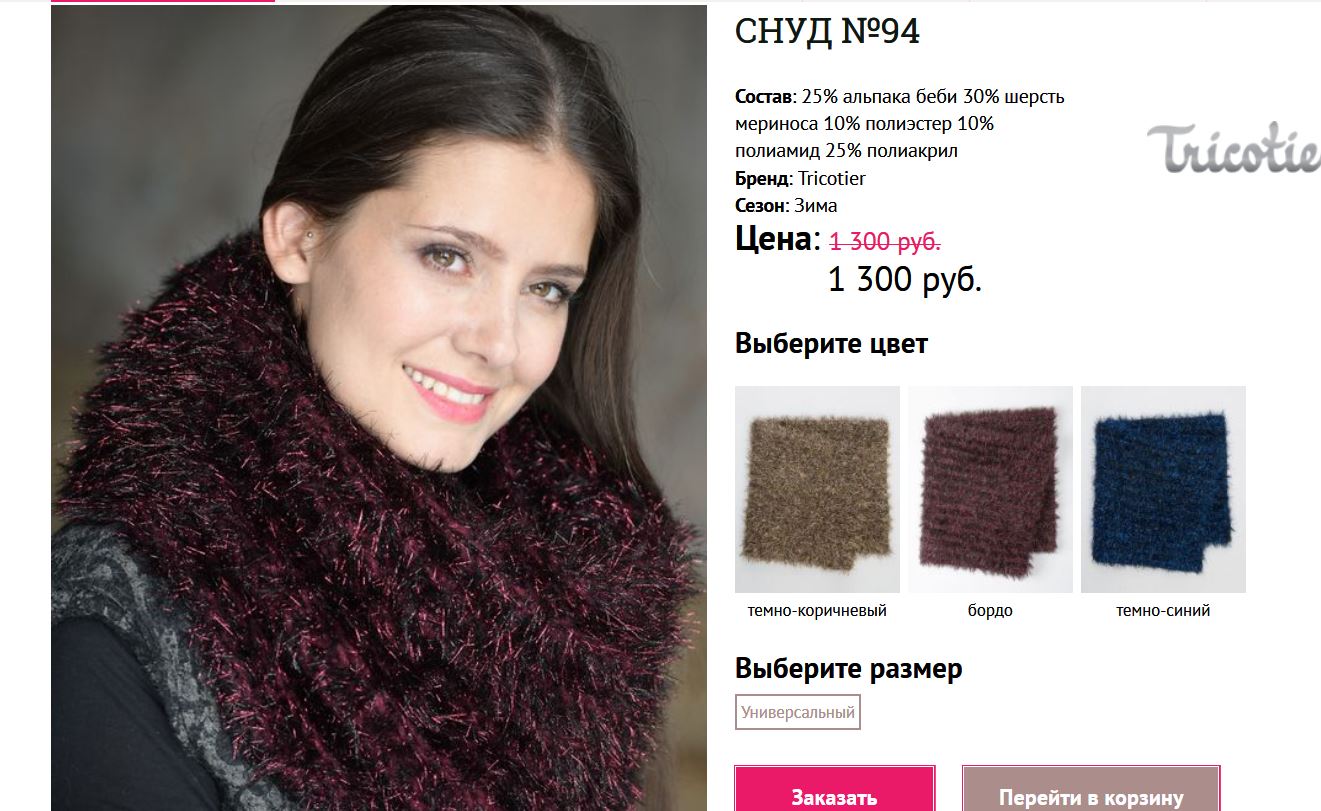Select the Универсальный size option
Image resolution: width=1321 pixels, height=811 pixels.
[798, 713]
